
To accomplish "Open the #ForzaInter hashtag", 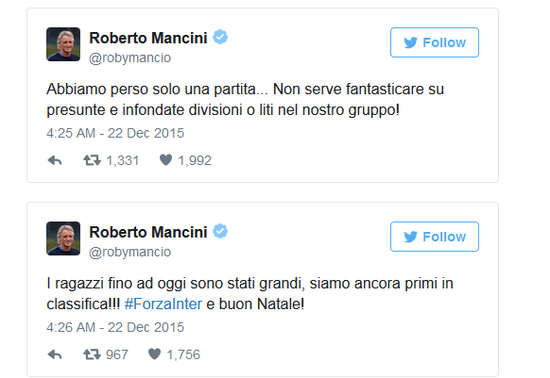I will pyautogui.click(x=163, y=304).
